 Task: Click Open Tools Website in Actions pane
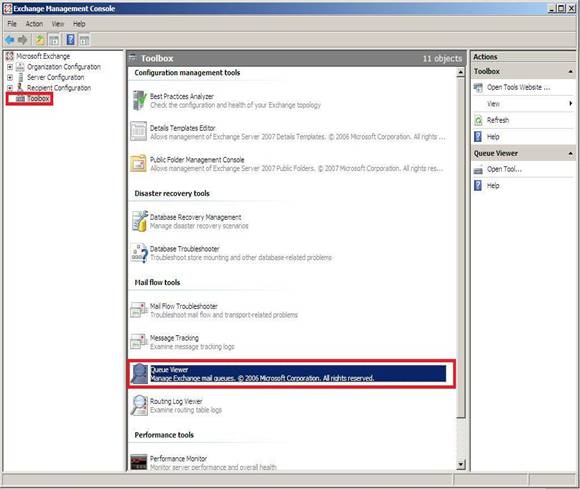518,88
